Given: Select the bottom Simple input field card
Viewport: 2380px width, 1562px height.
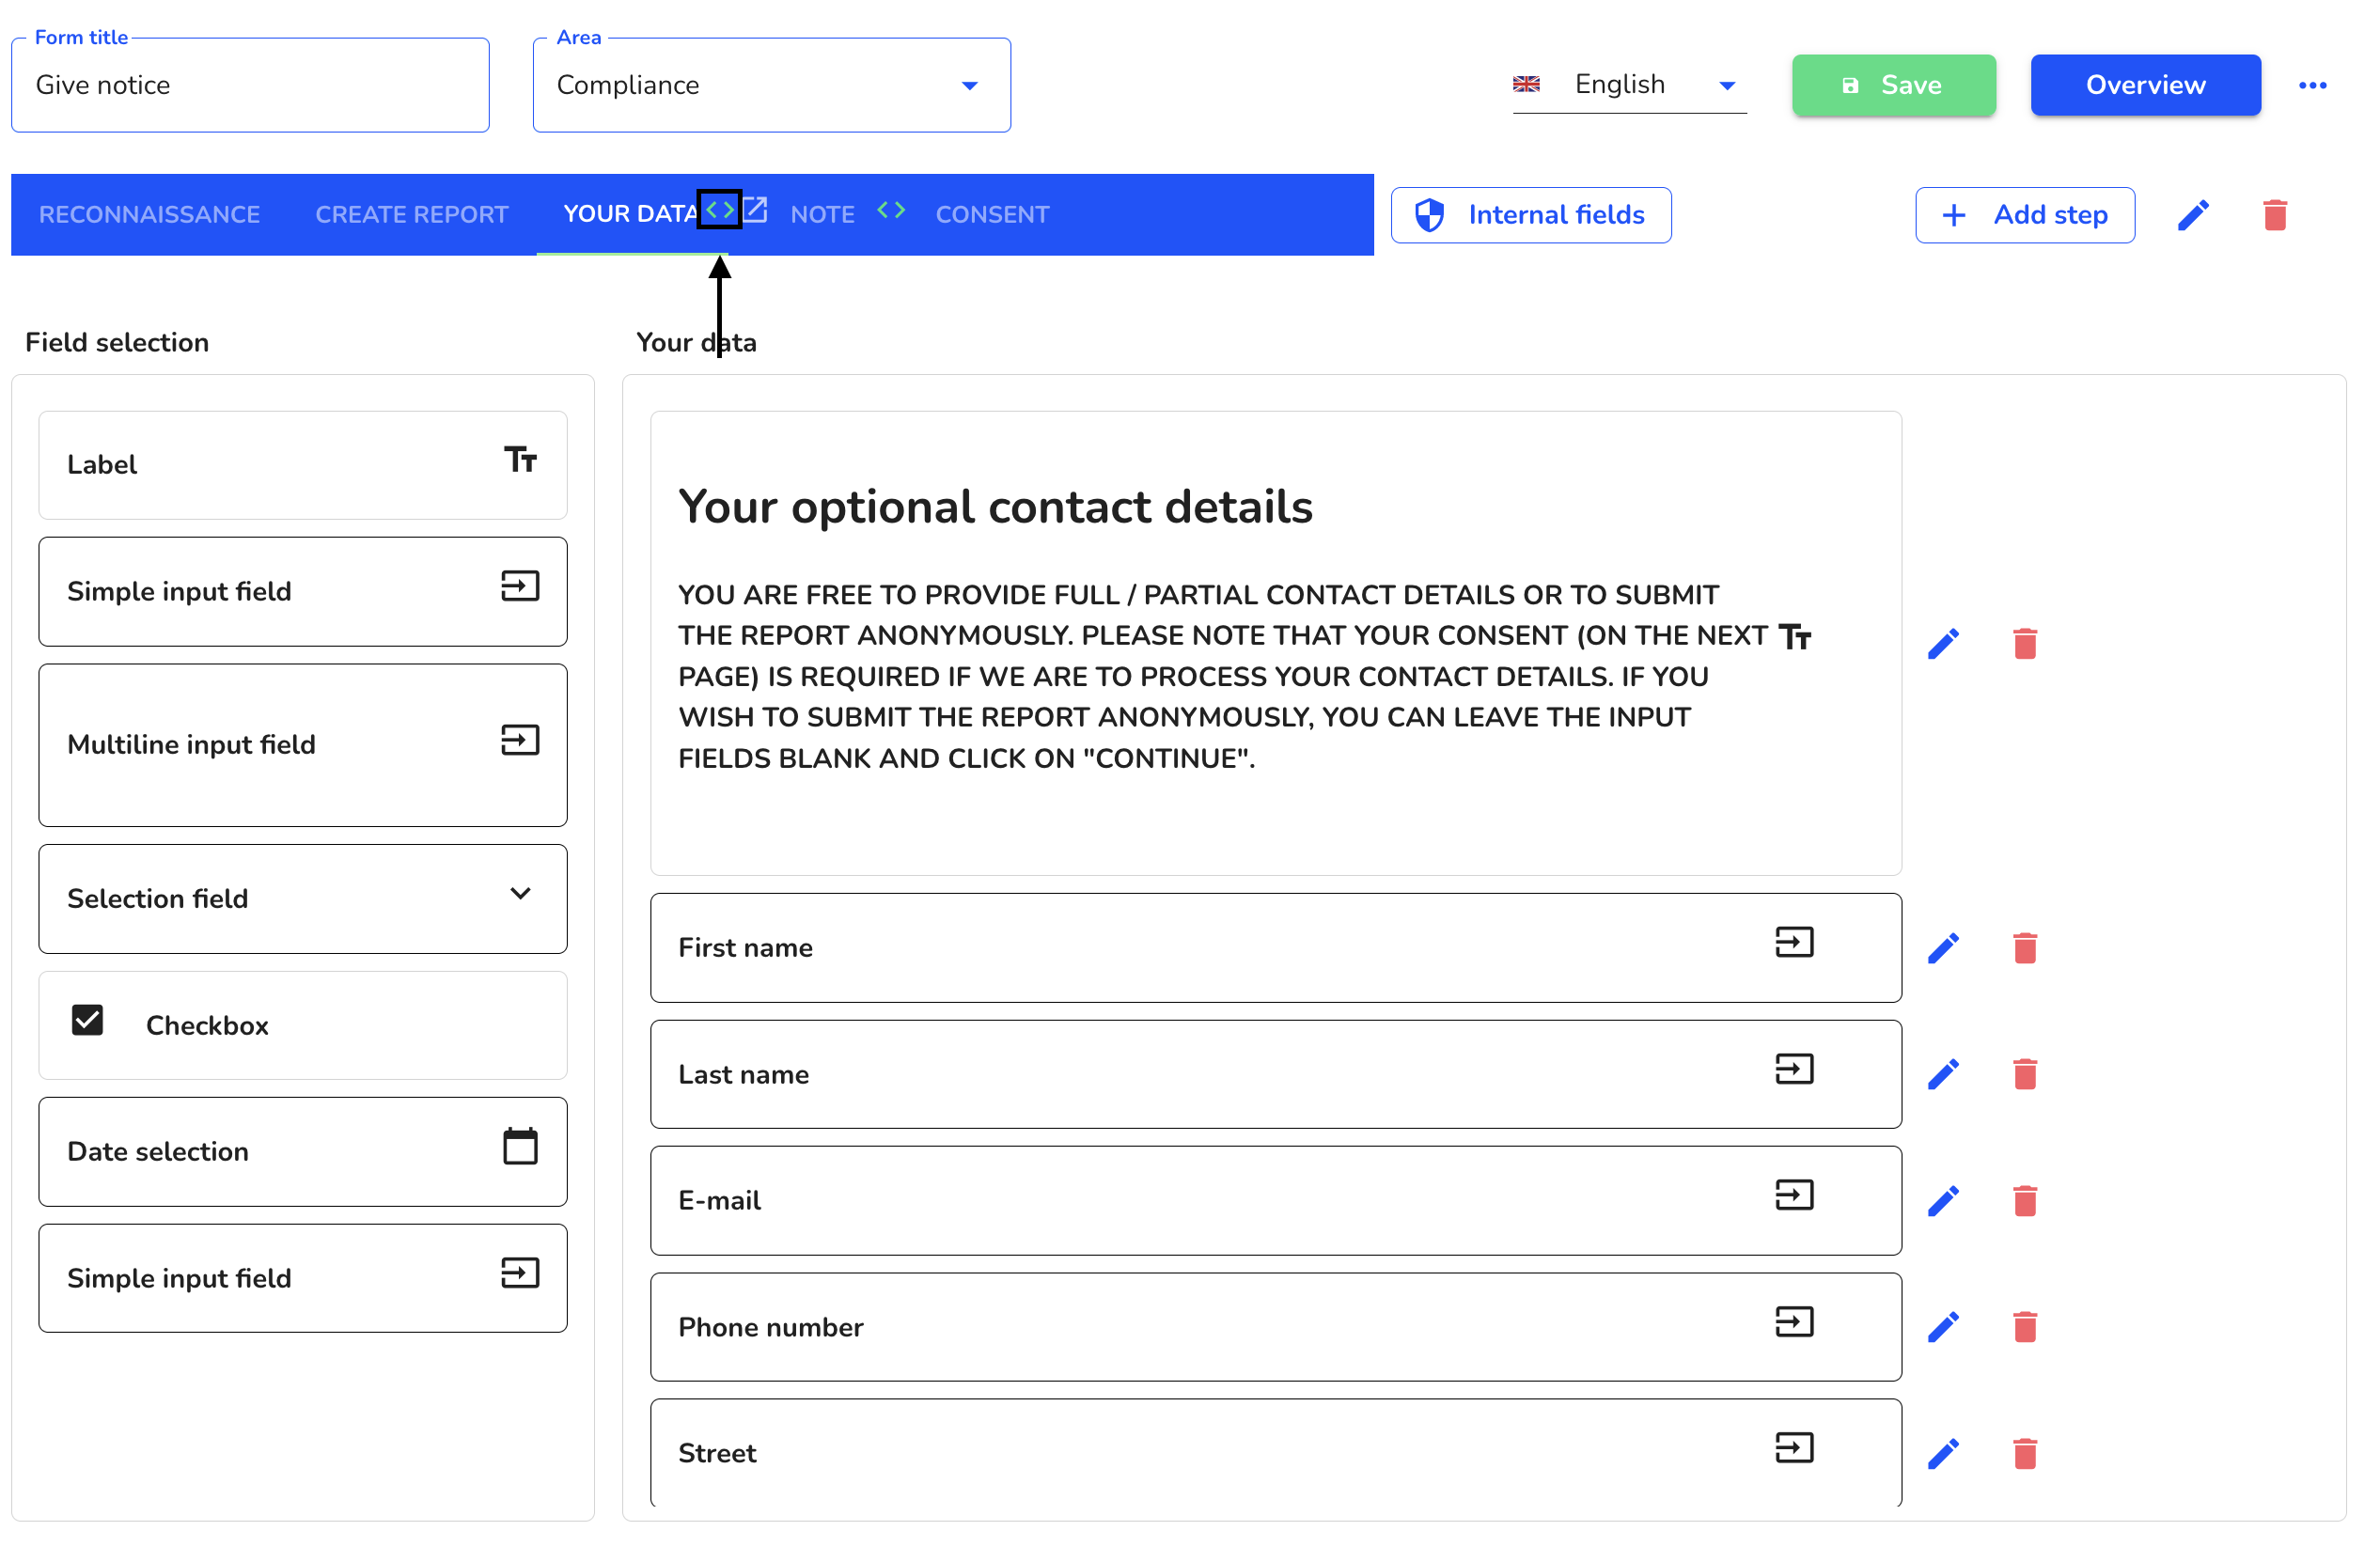Looking at the screenshot, I should click(x=303, y=1278).
